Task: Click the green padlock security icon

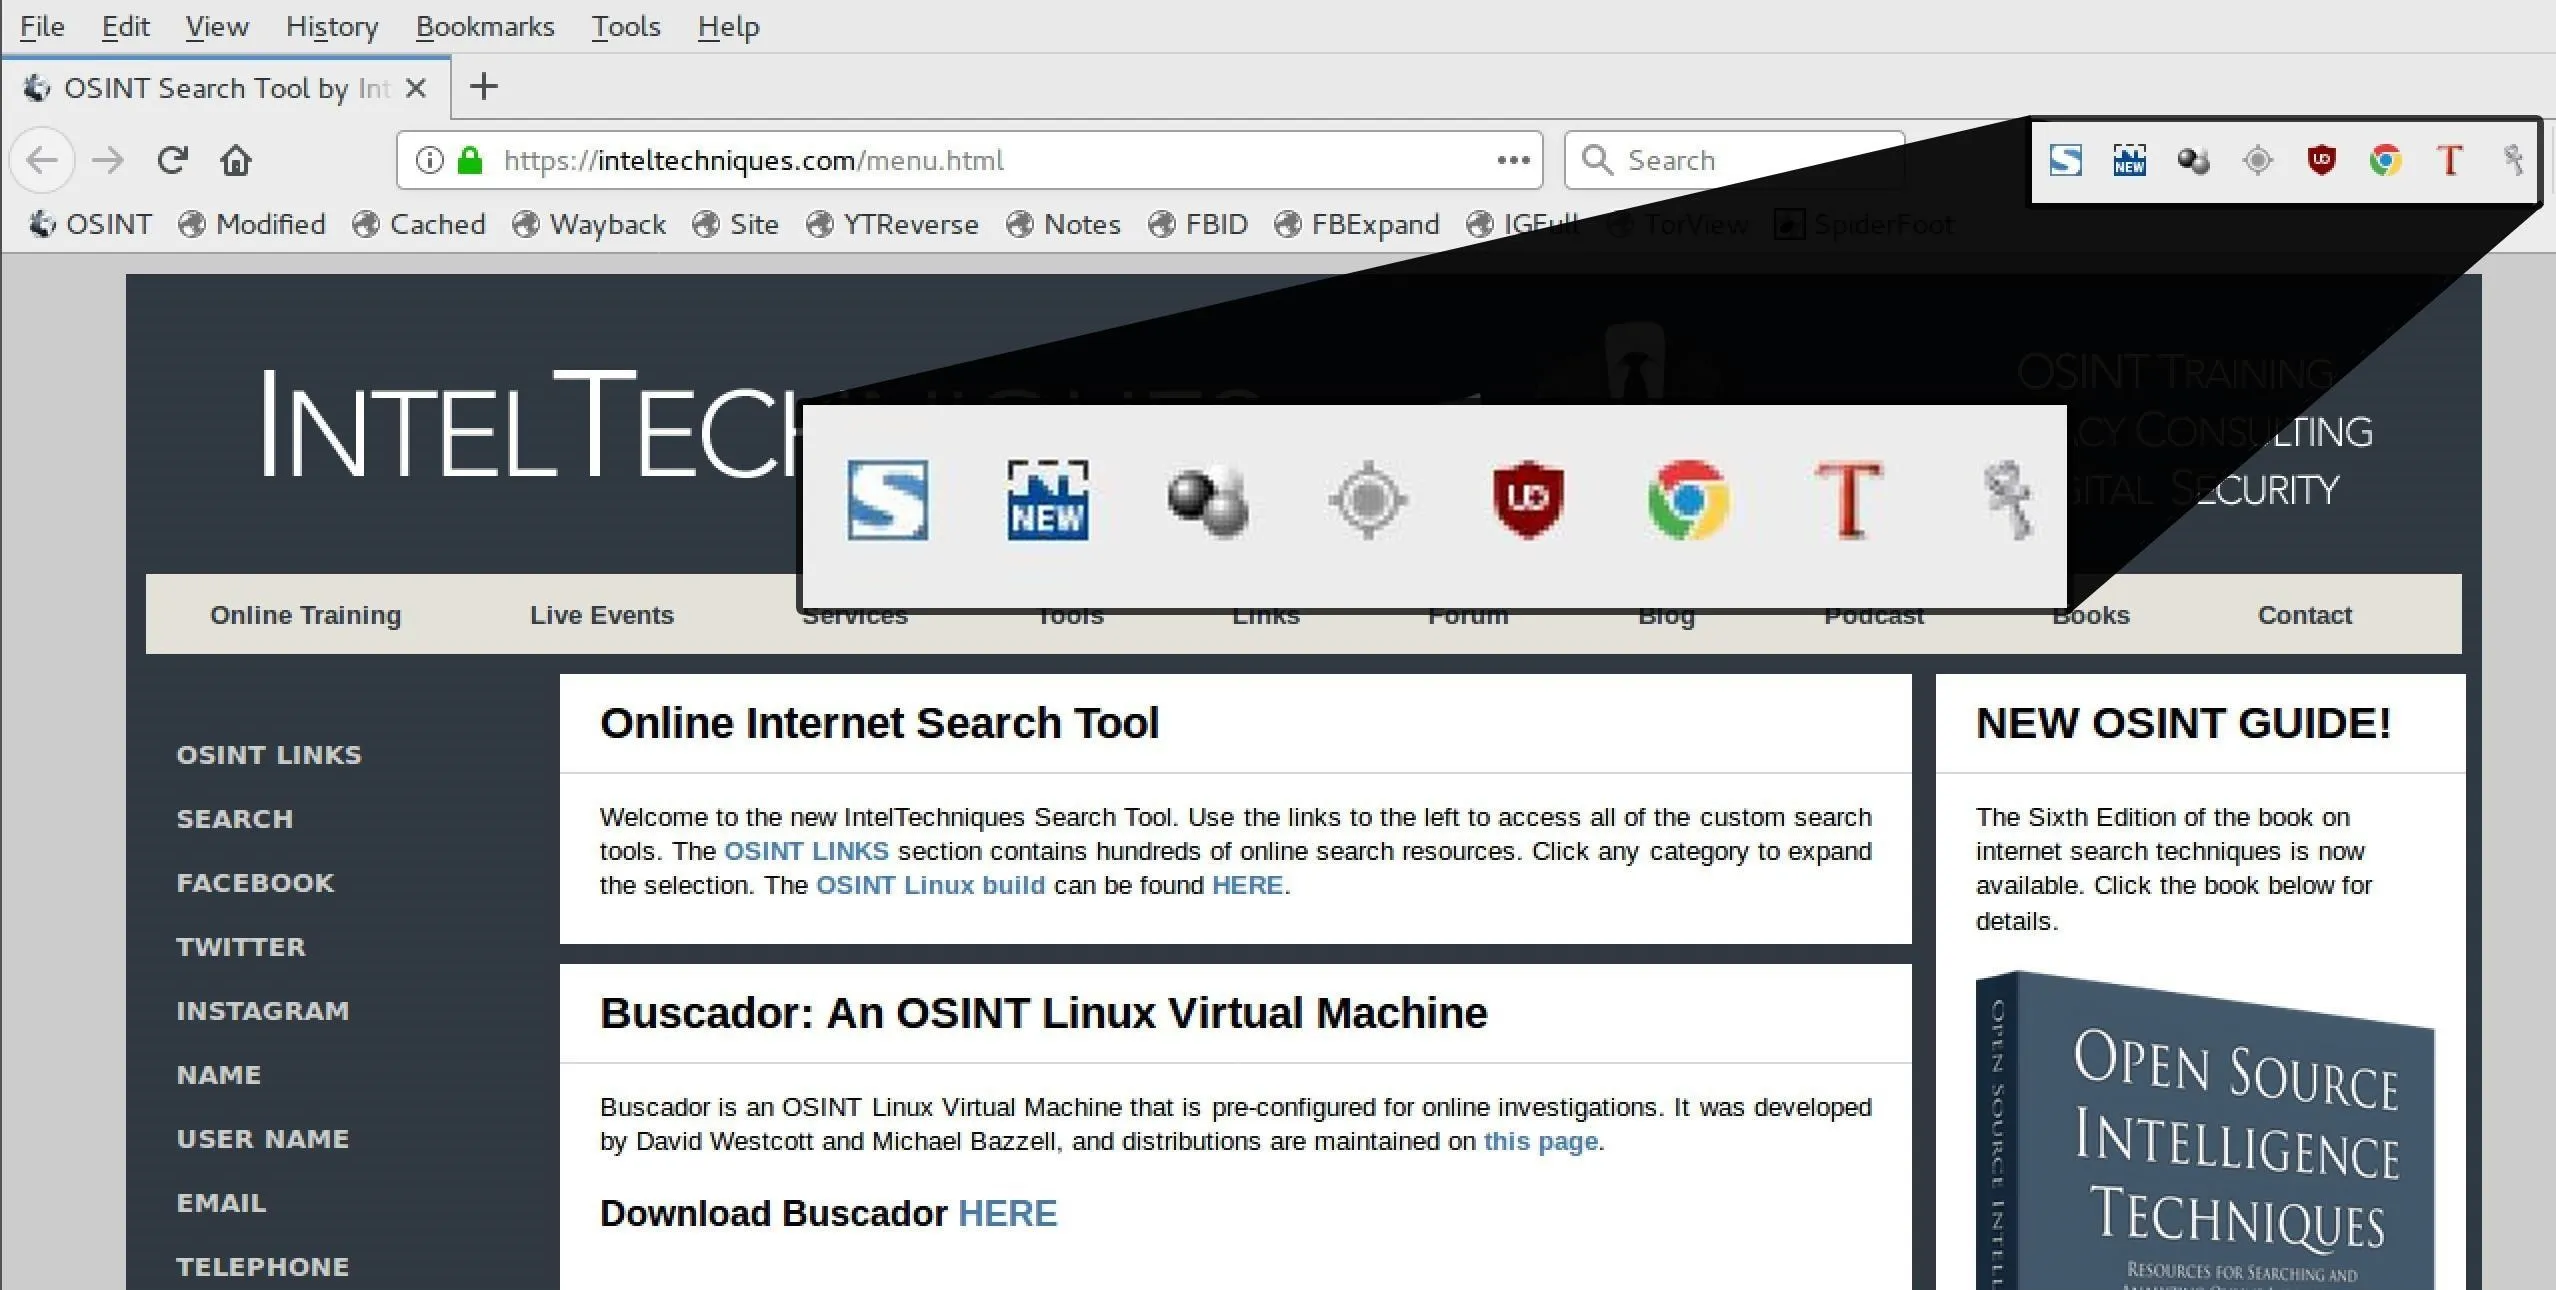Action: point(470,160)
